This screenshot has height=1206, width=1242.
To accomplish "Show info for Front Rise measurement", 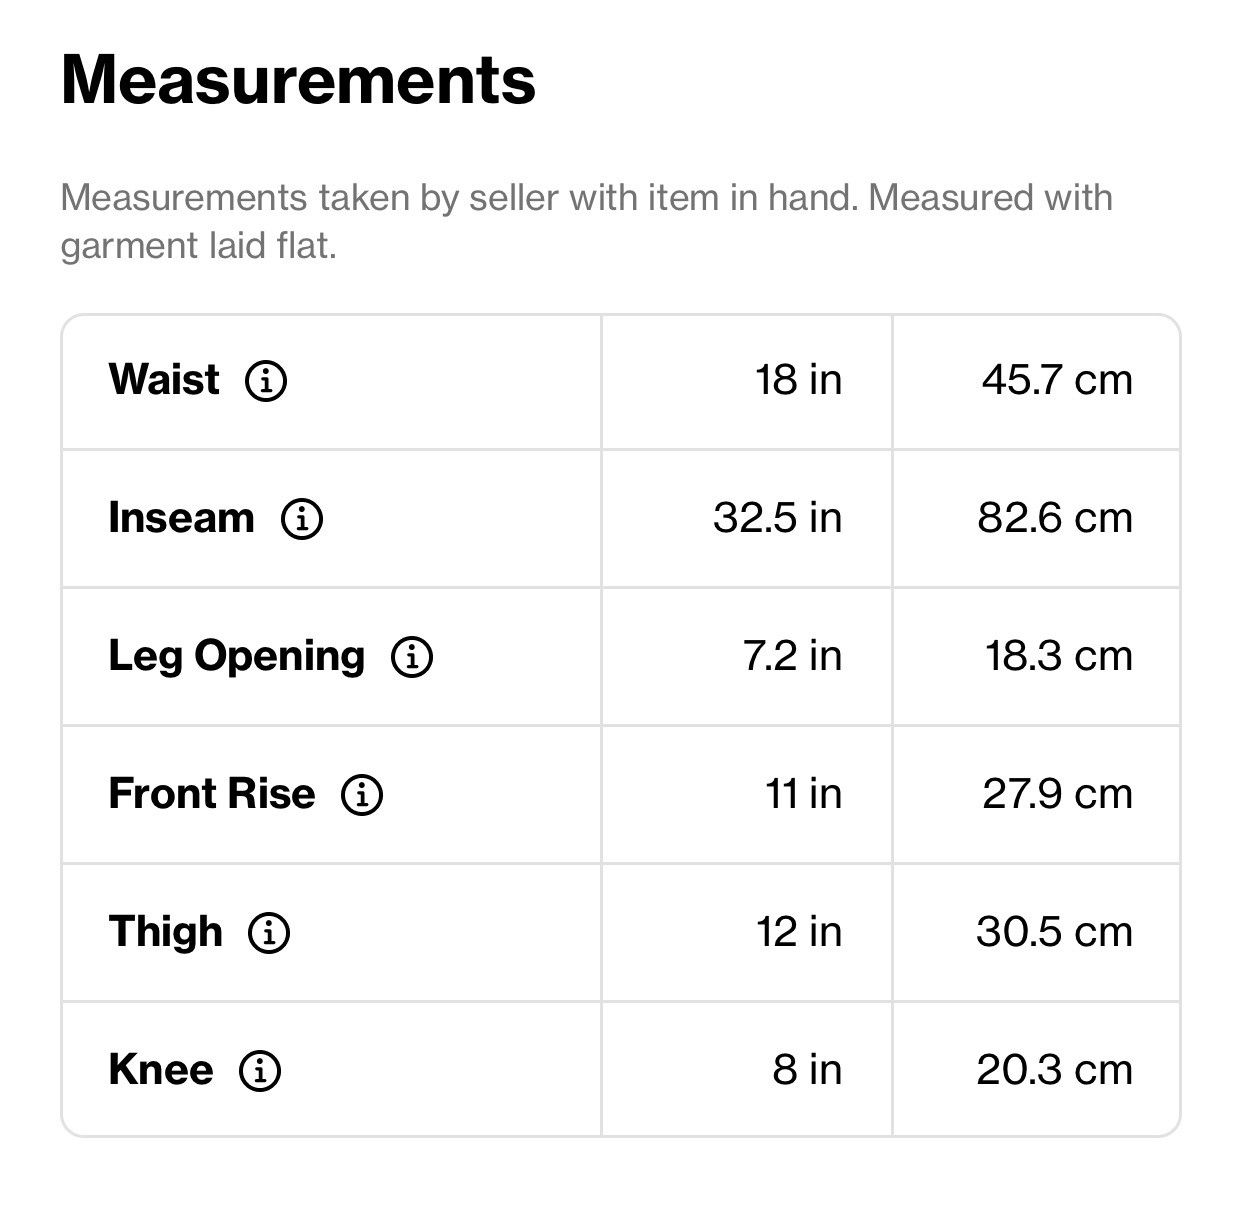I will (x=362, y=795).
